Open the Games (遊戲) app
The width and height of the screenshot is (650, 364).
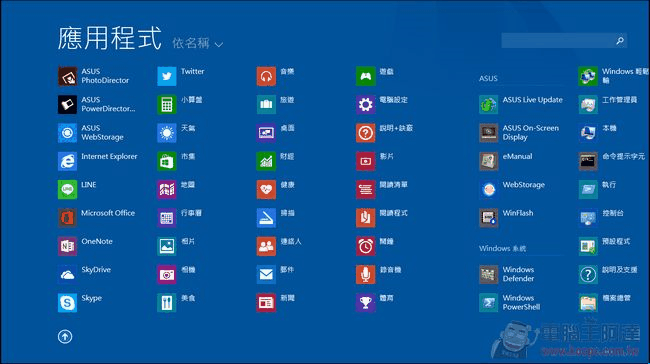click(375, 76)
